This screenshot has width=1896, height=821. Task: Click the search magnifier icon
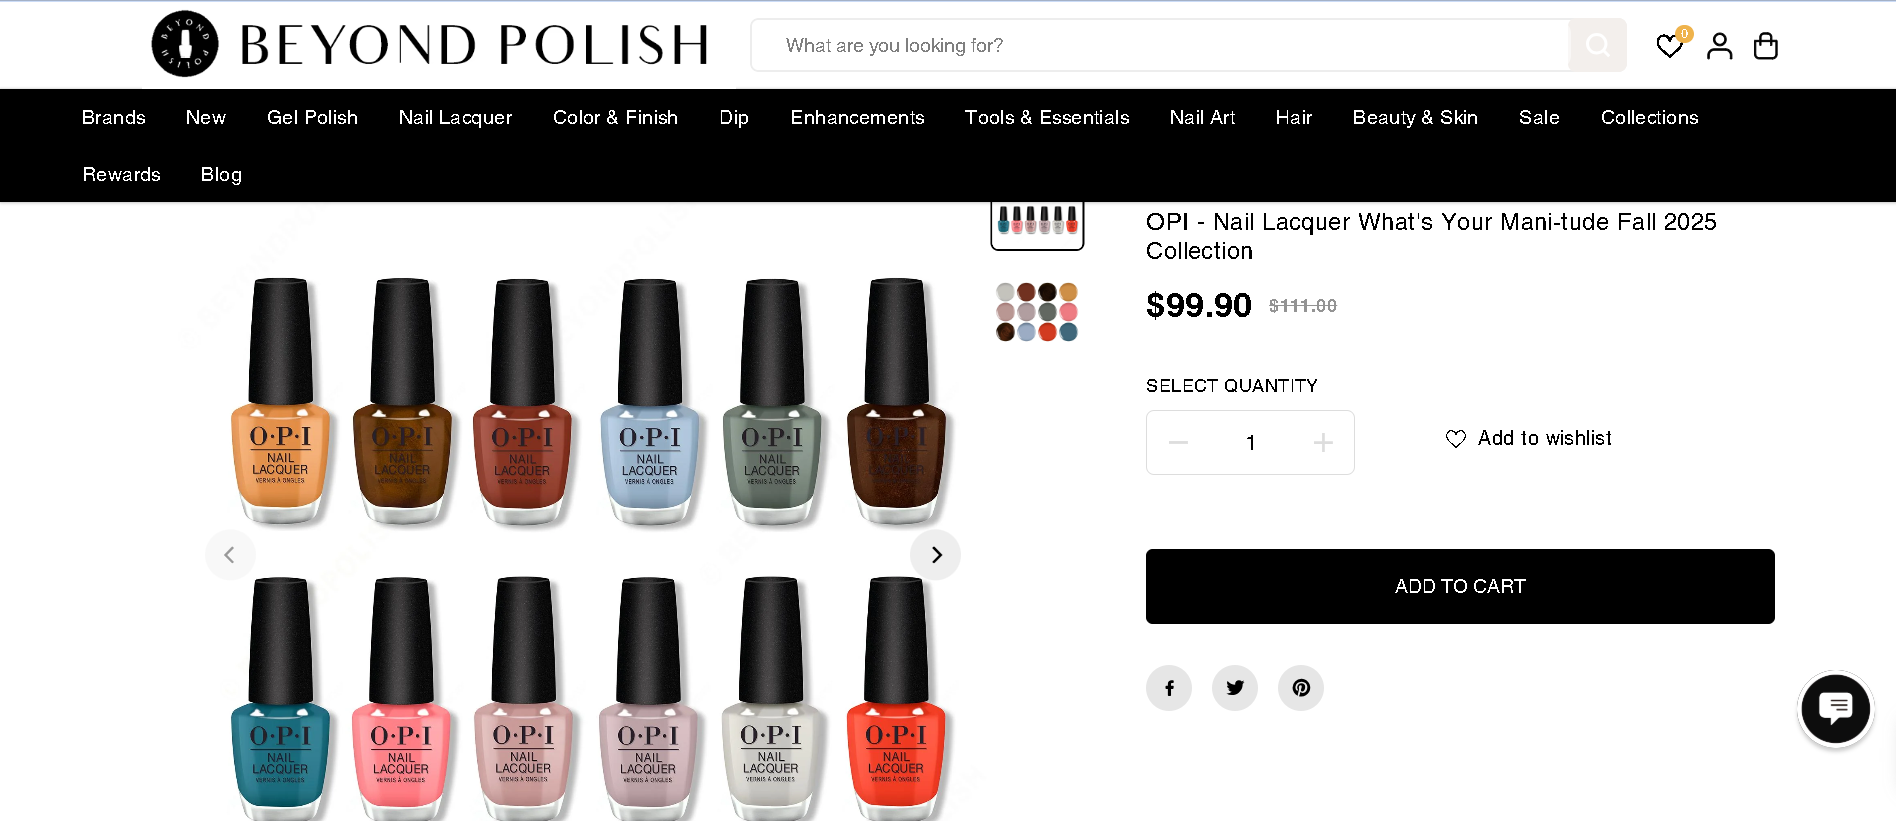(x=1597, y=45)
